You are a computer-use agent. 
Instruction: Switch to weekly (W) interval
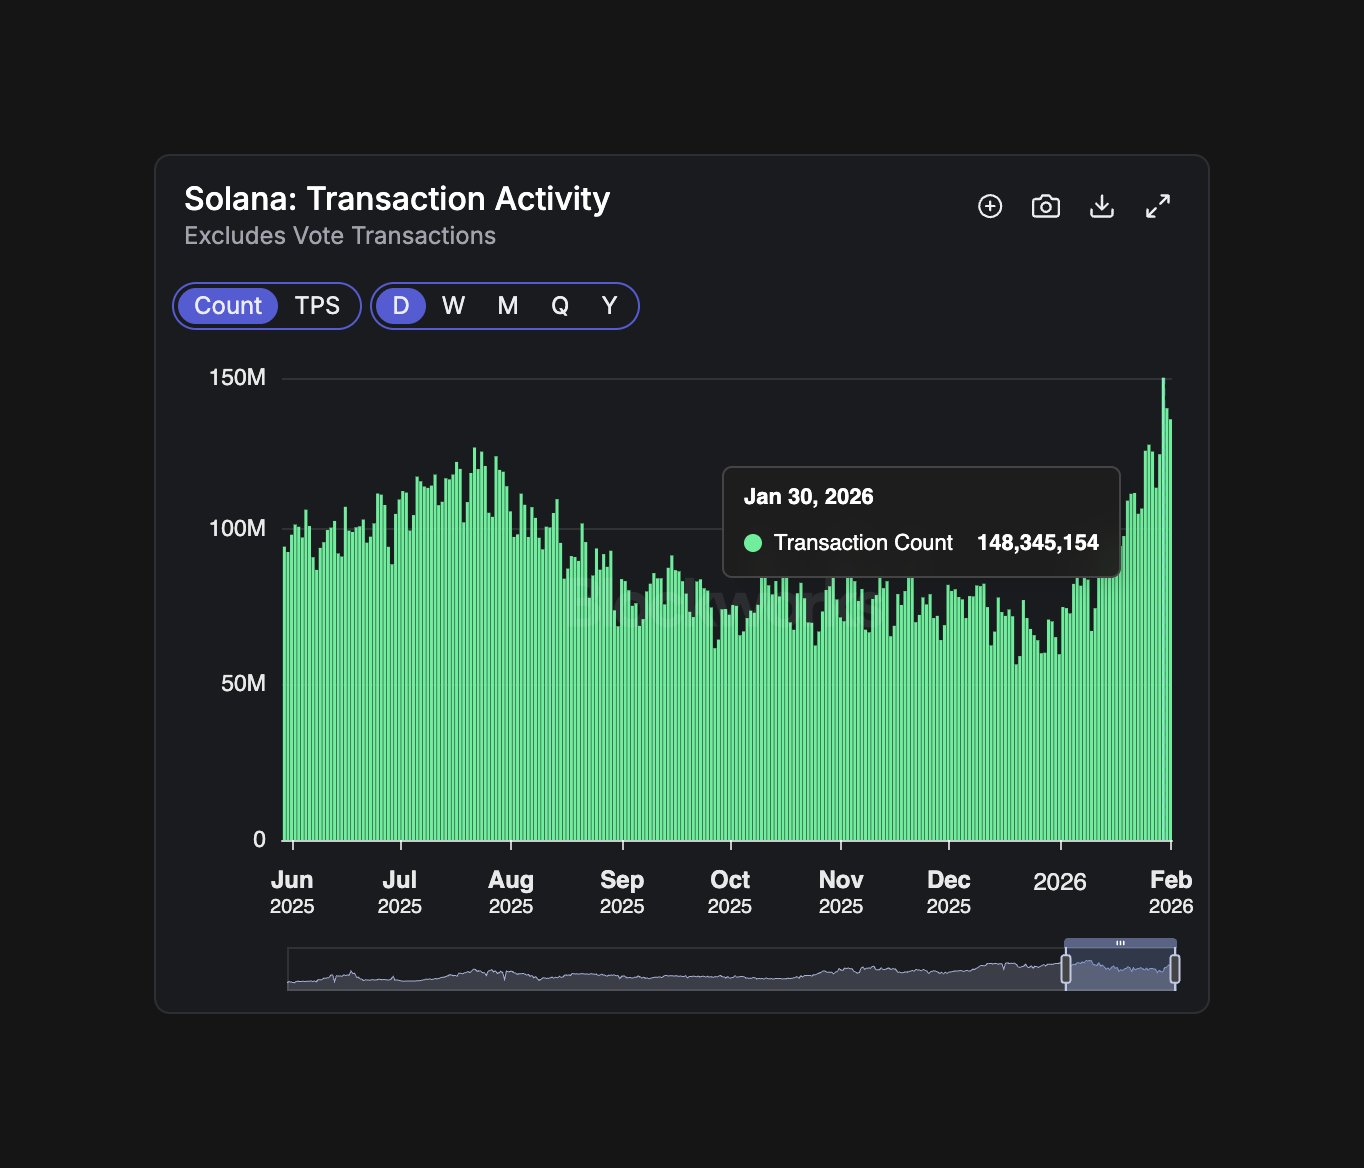(x=453, y=306)
